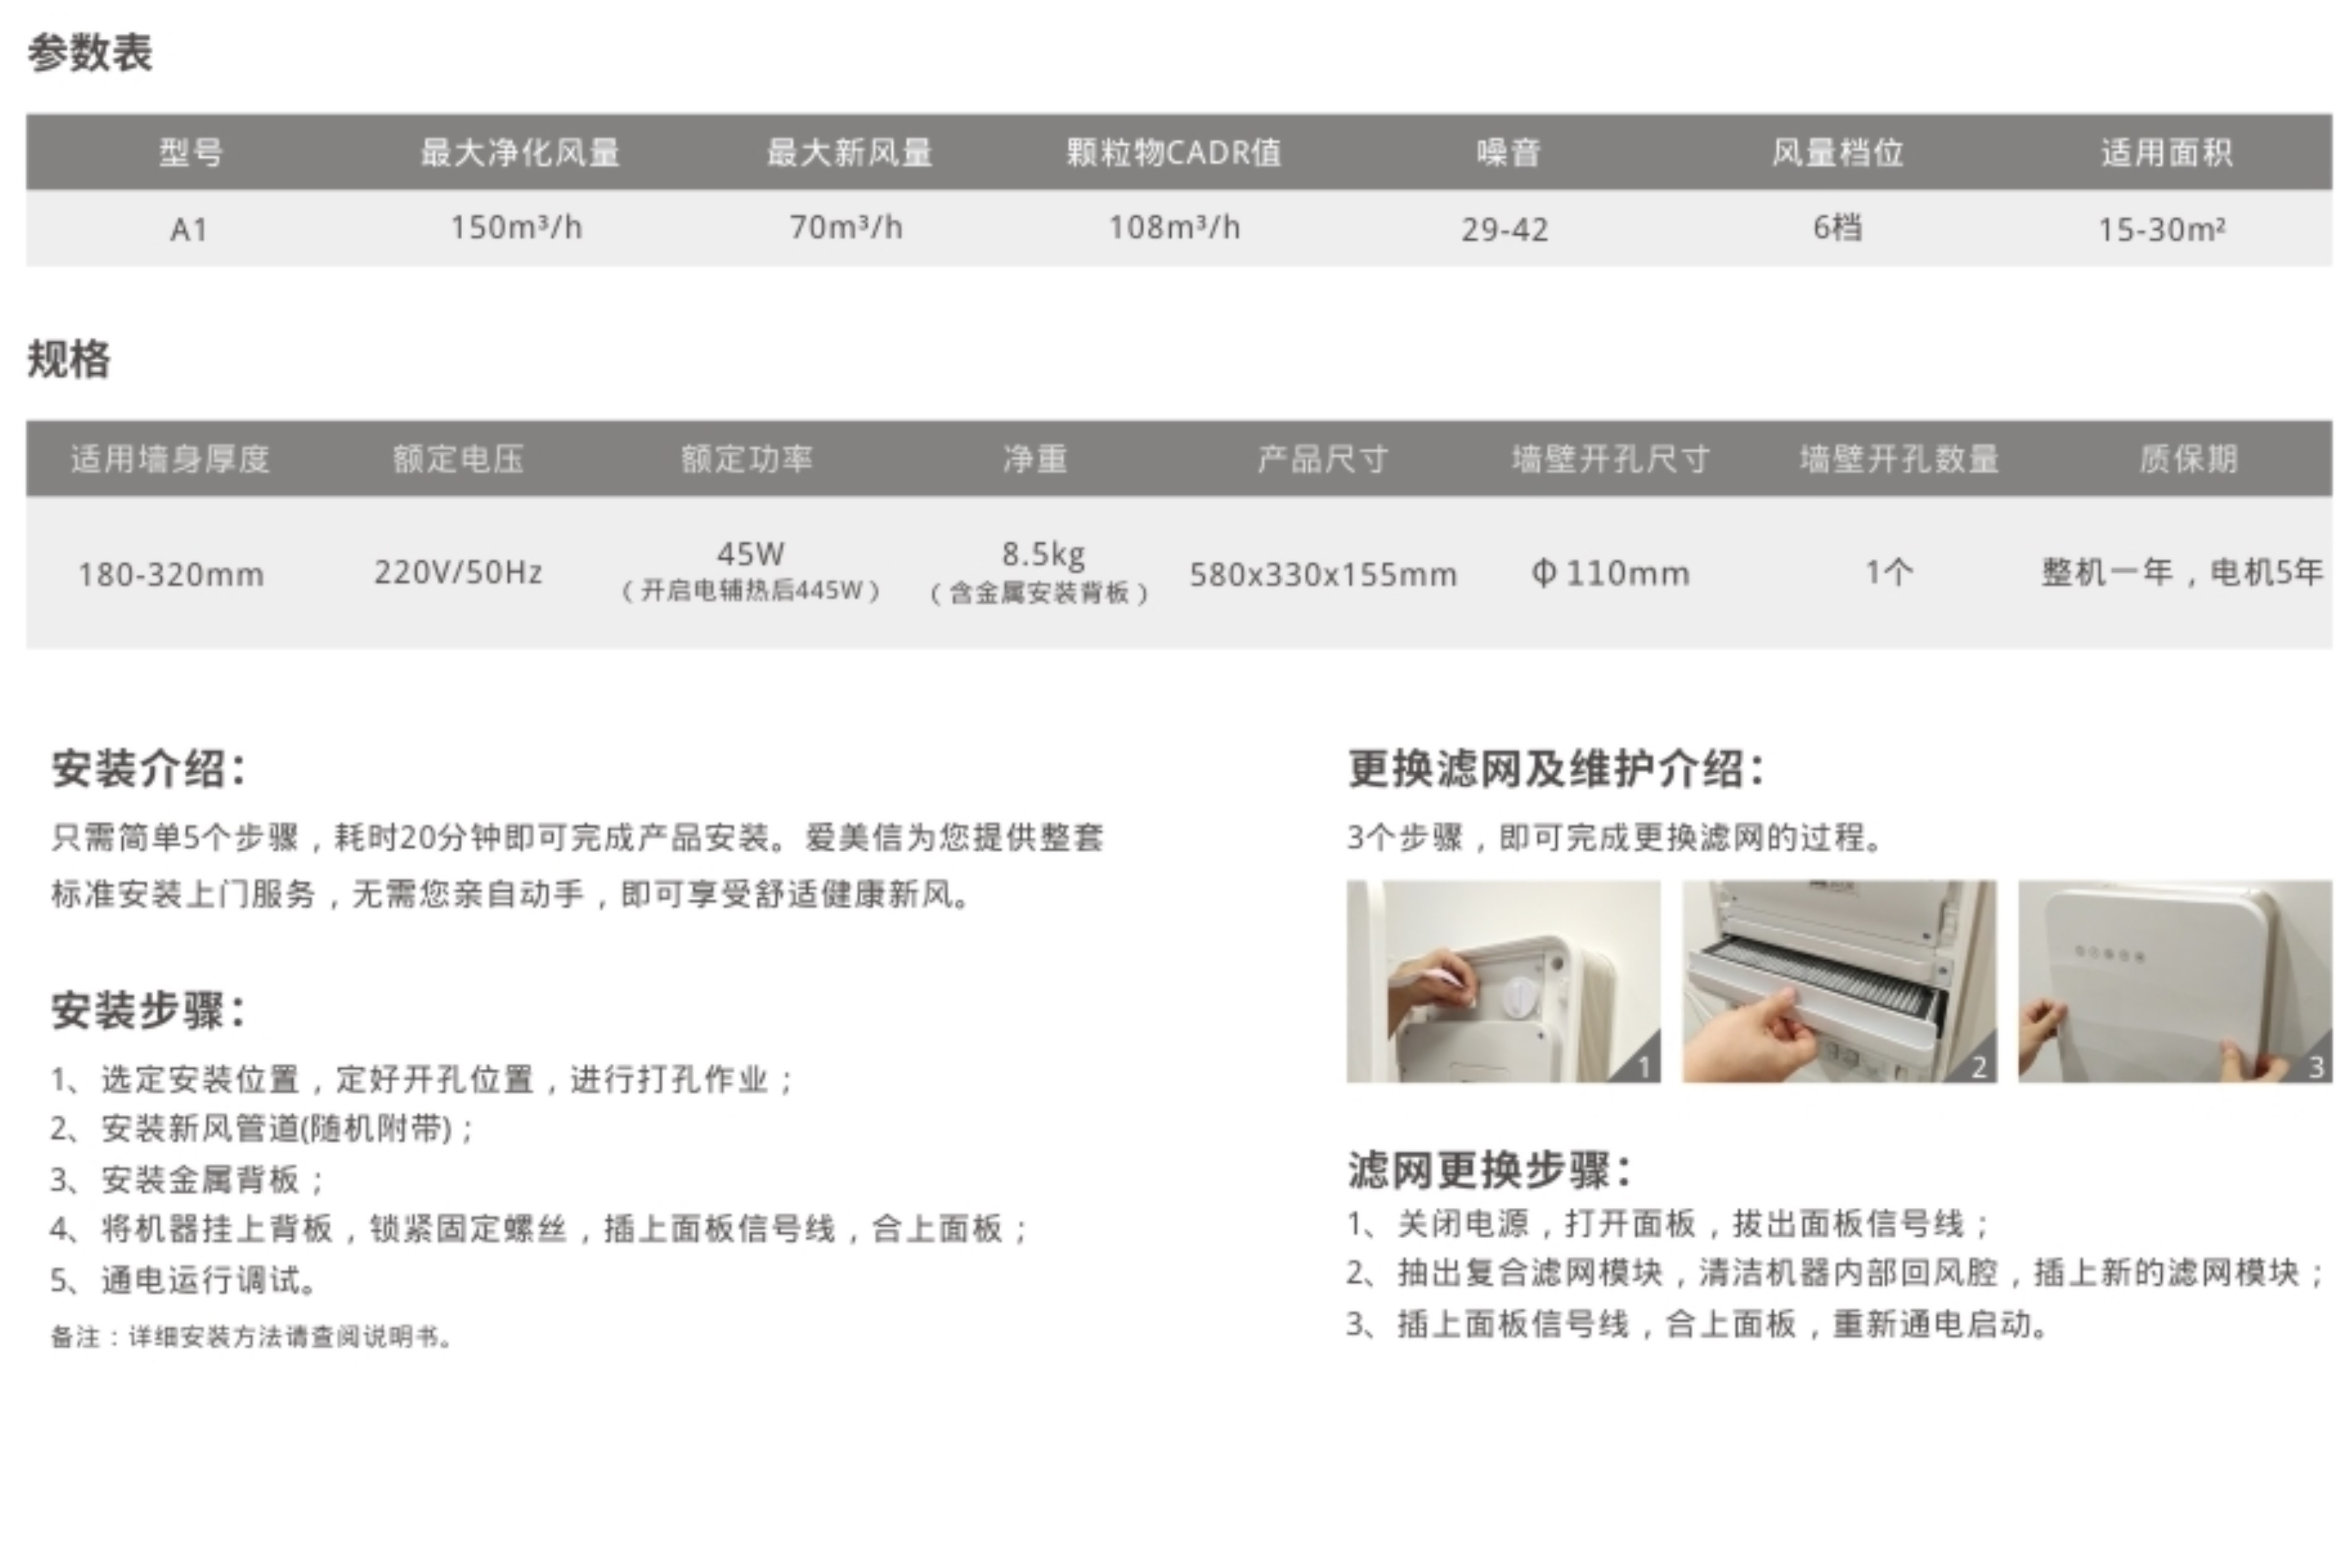Click the 参数表 section heading
This screenshot has width=2336, height=1568.
coord(90,52)
